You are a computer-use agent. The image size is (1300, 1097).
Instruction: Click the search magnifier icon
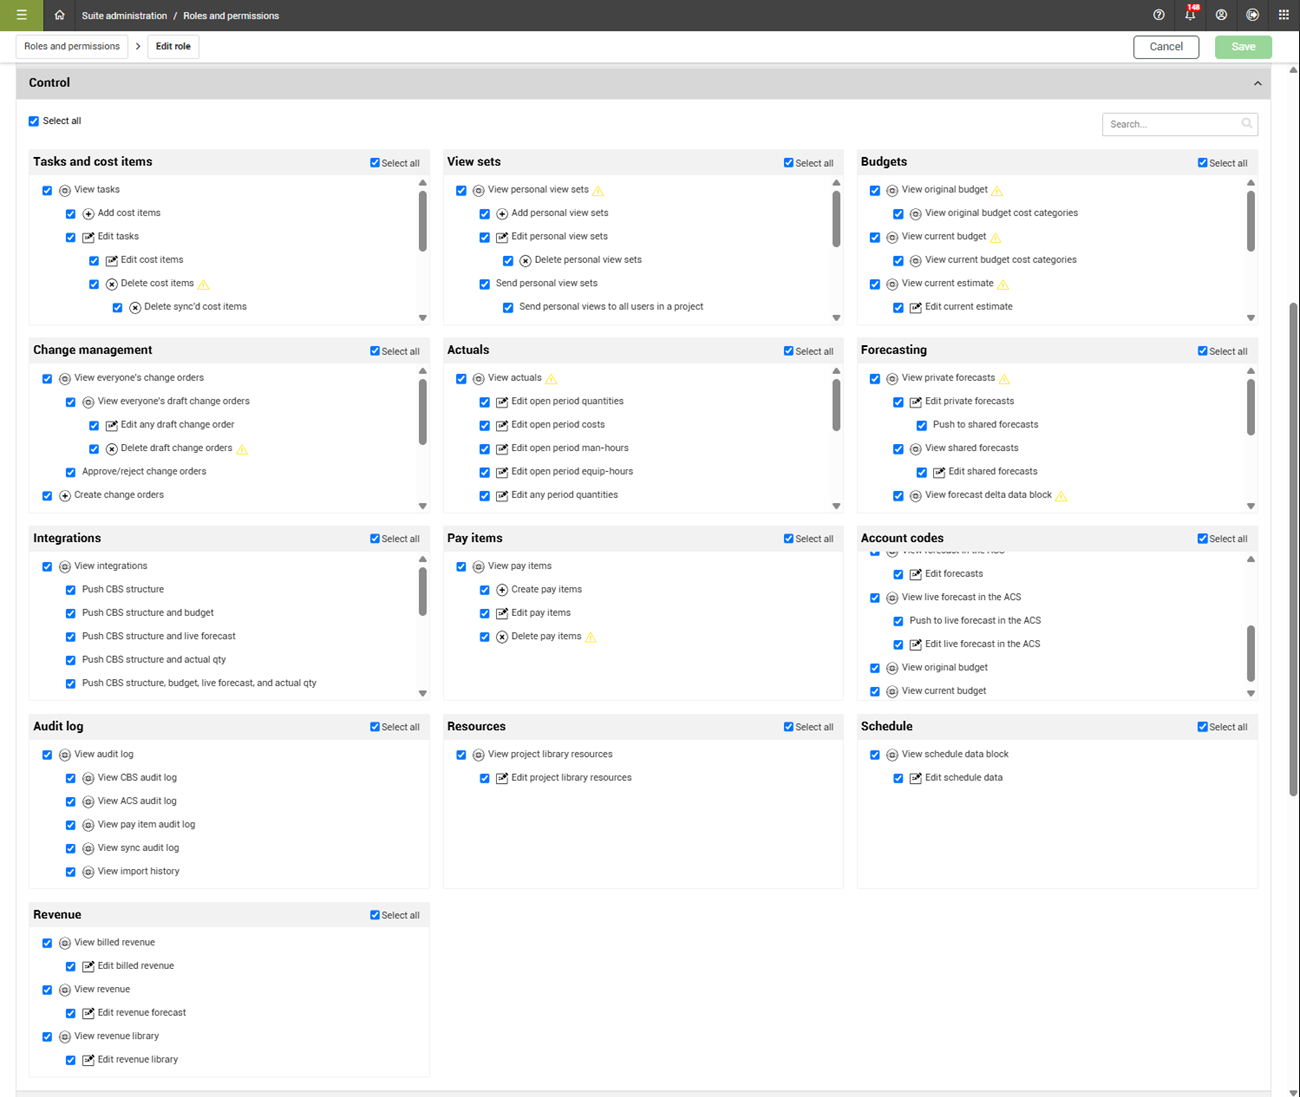(x=1247, y=124)
